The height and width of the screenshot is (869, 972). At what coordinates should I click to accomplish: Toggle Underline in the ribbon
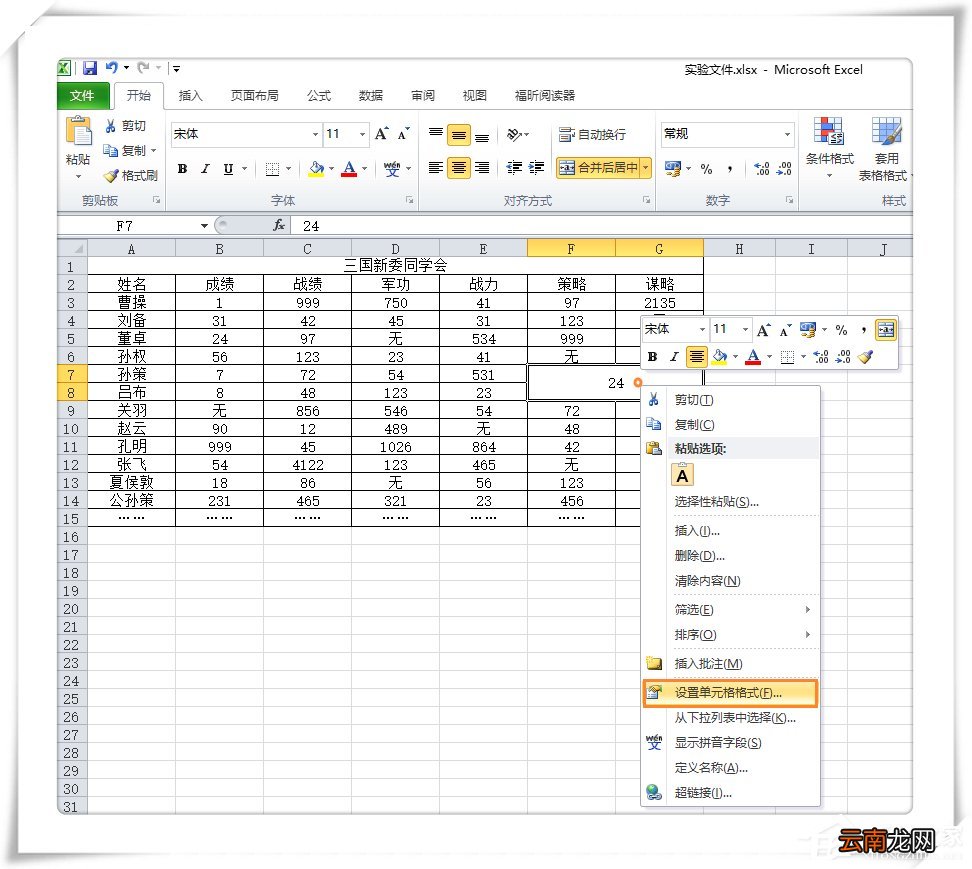click(228, 169)
